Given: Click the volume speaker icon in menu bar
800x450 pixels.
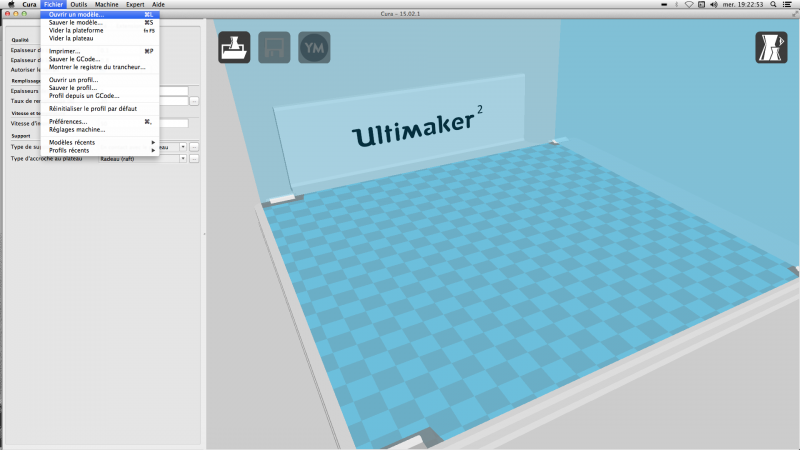Looking at the screenshot, I should tap(713, 4).
